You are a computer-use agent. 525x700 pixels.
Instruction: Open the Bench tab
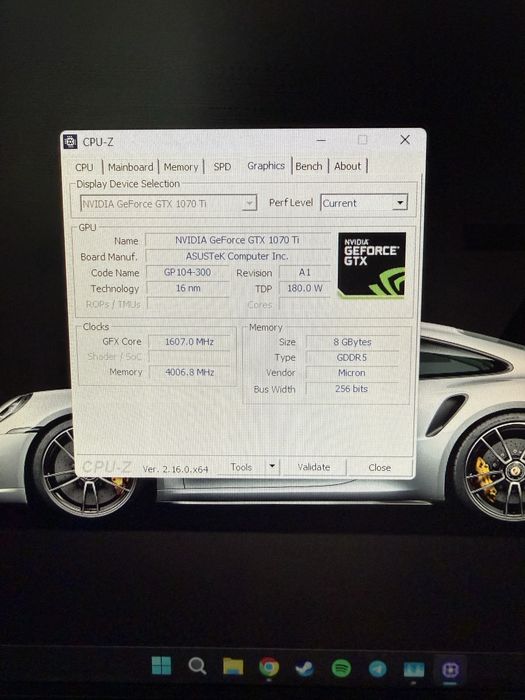[309, 166]
